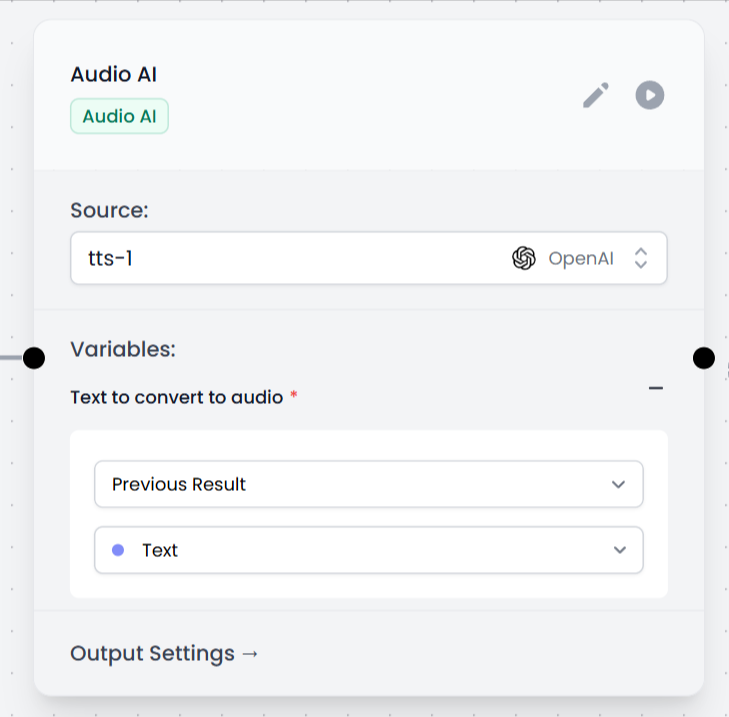
Task: Click the OpenAI provider label
Action: [581, 258]
